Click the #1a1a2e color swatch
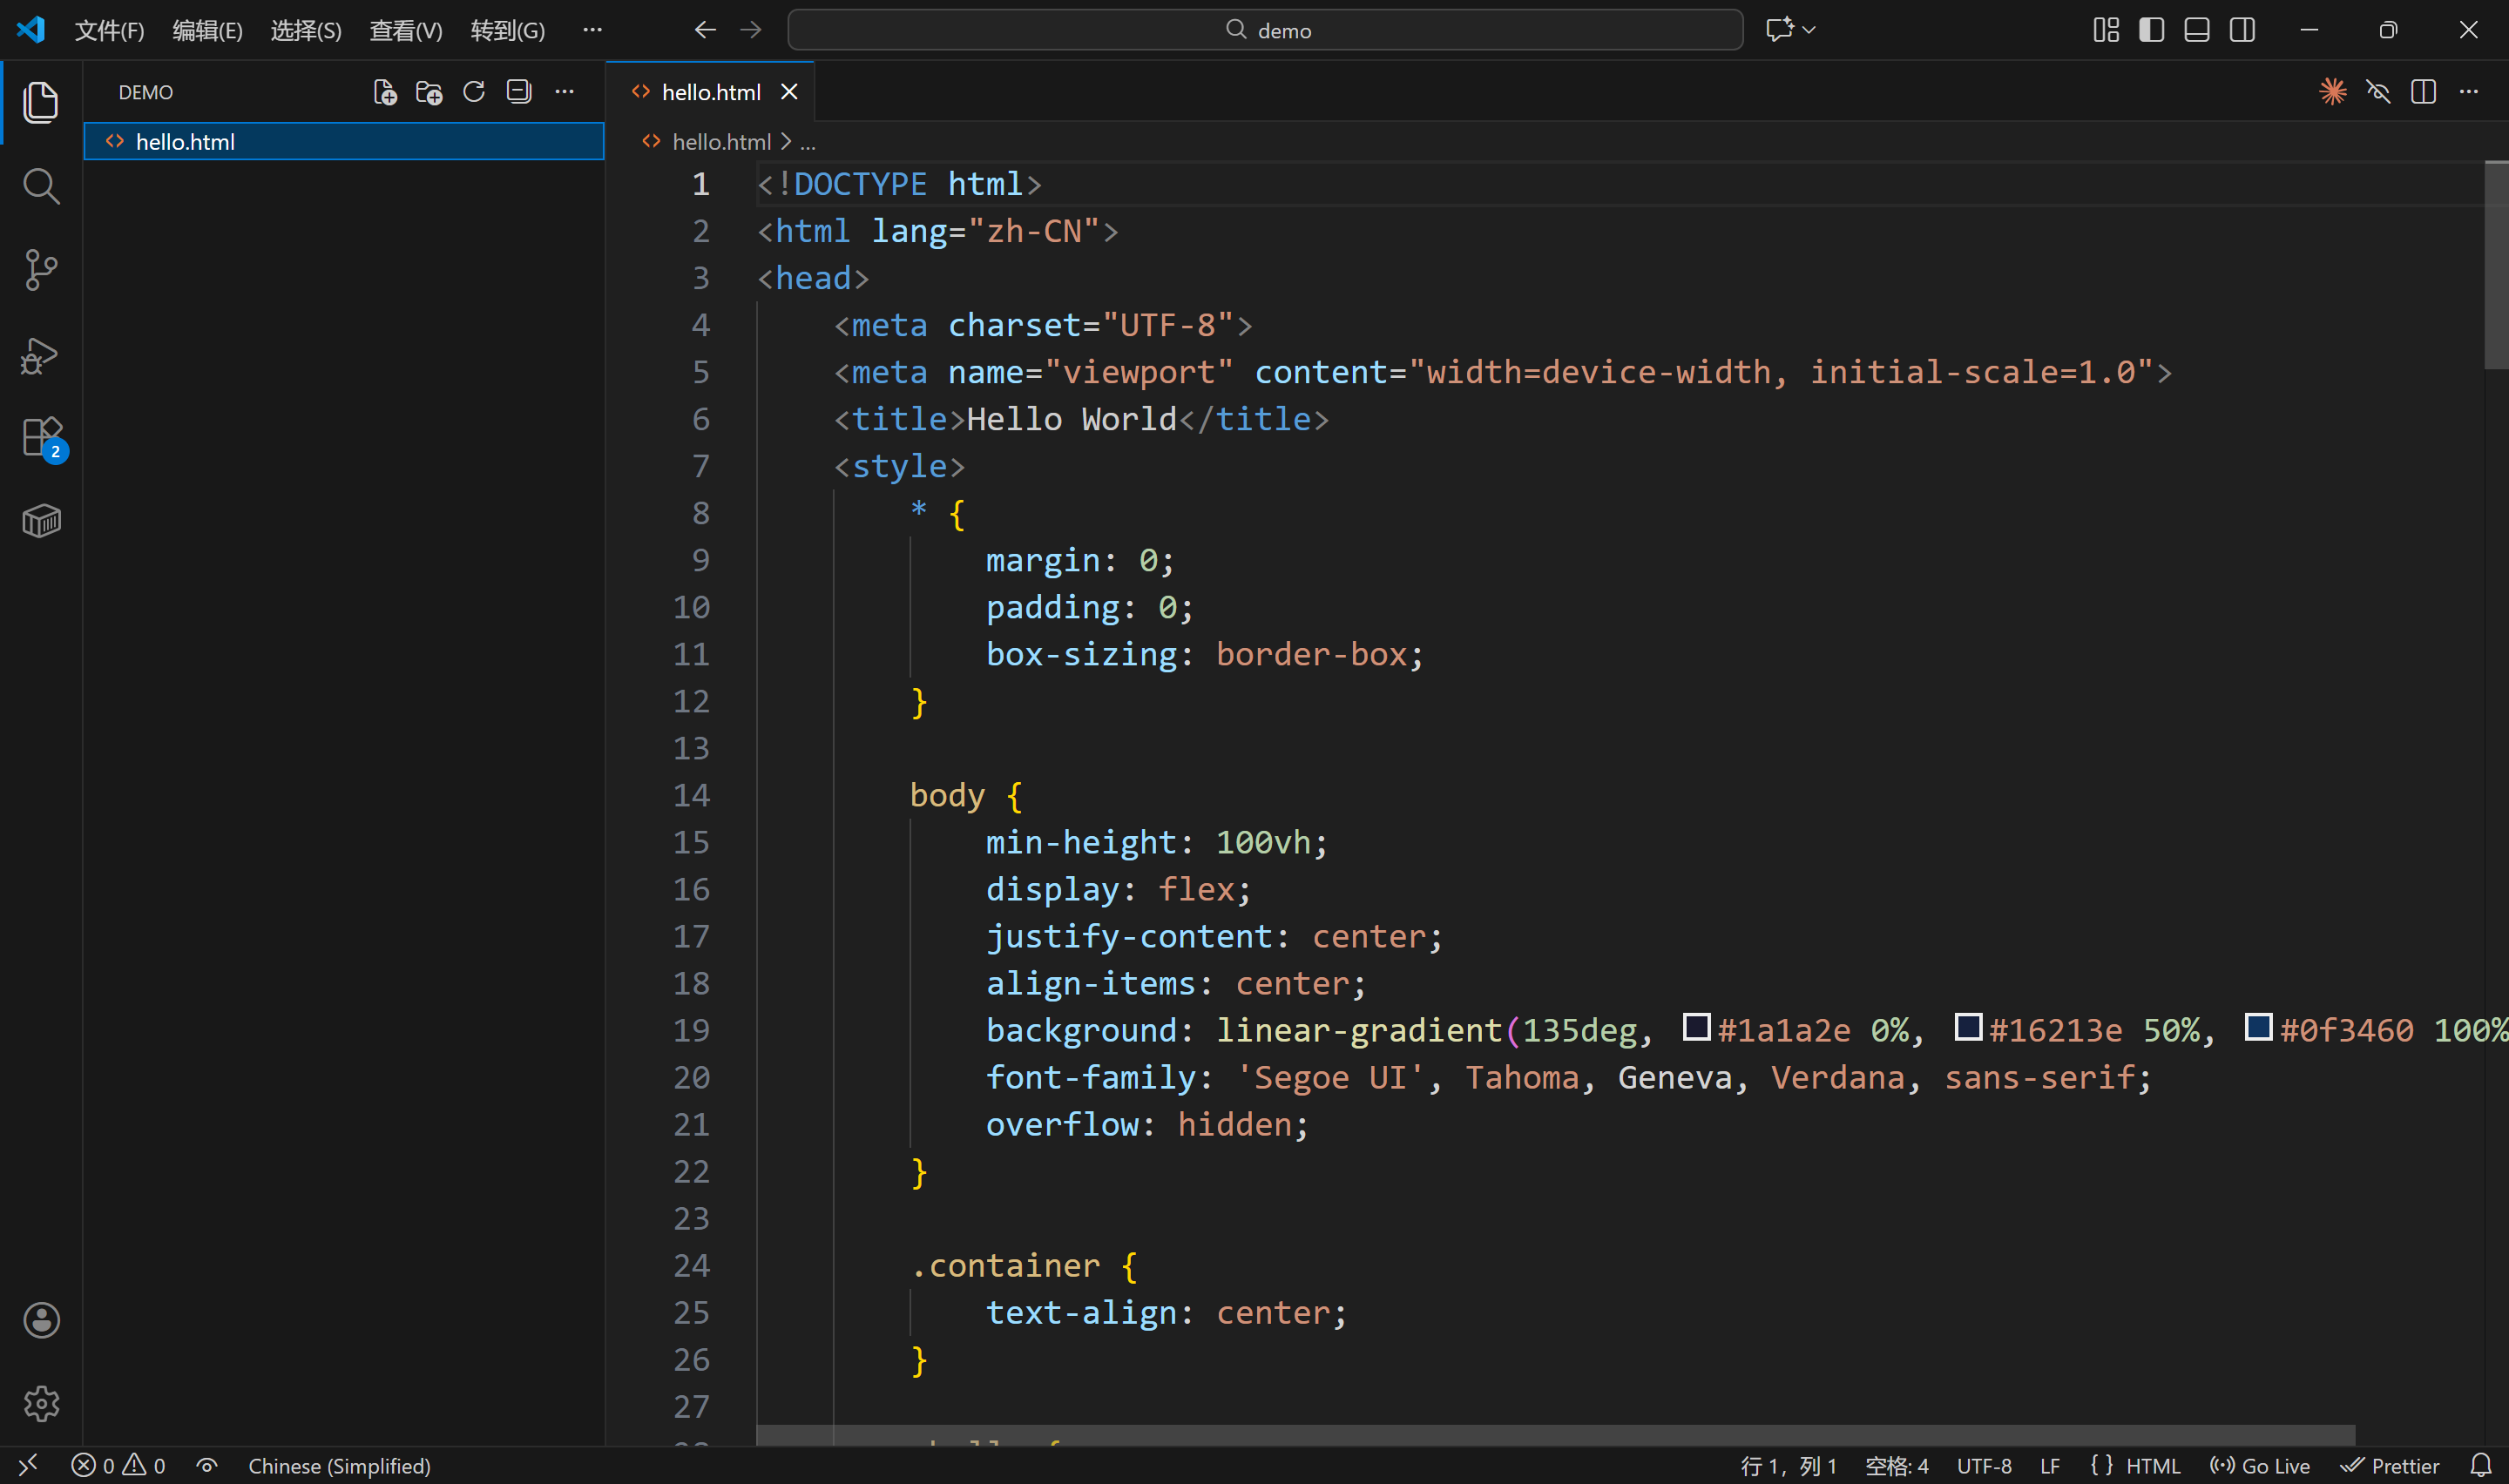 click(1696, 1027)
